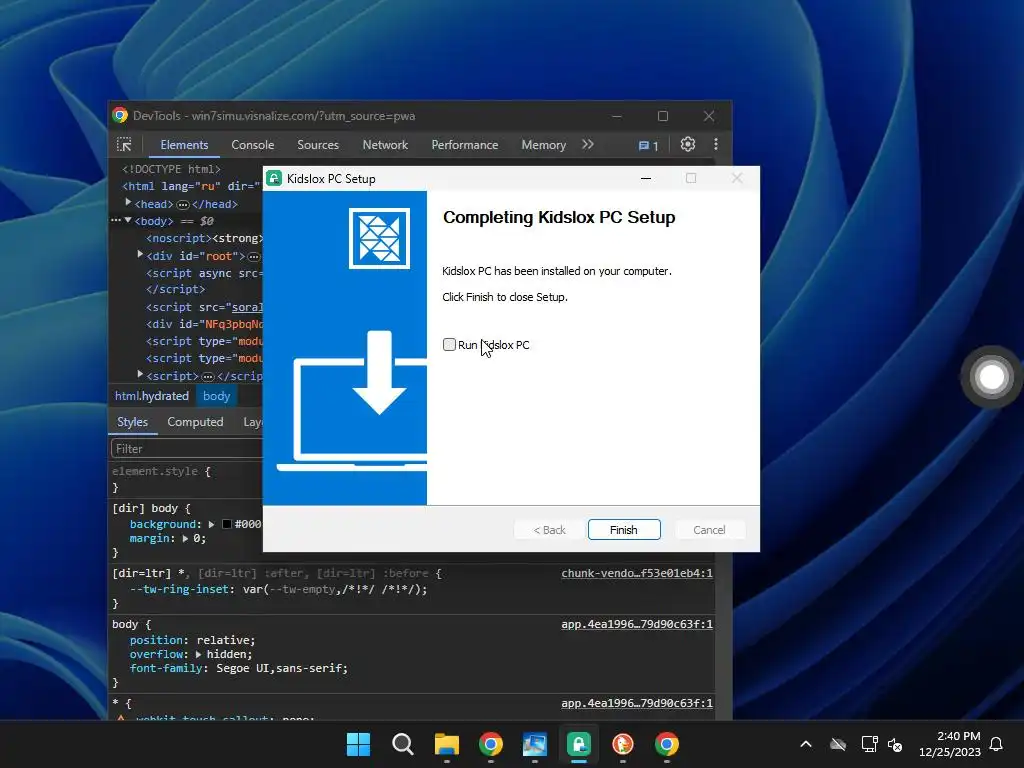Open the last Chrome icon in taskbar
This screenshot has height=768, width=1024.
tap(667, 744)
